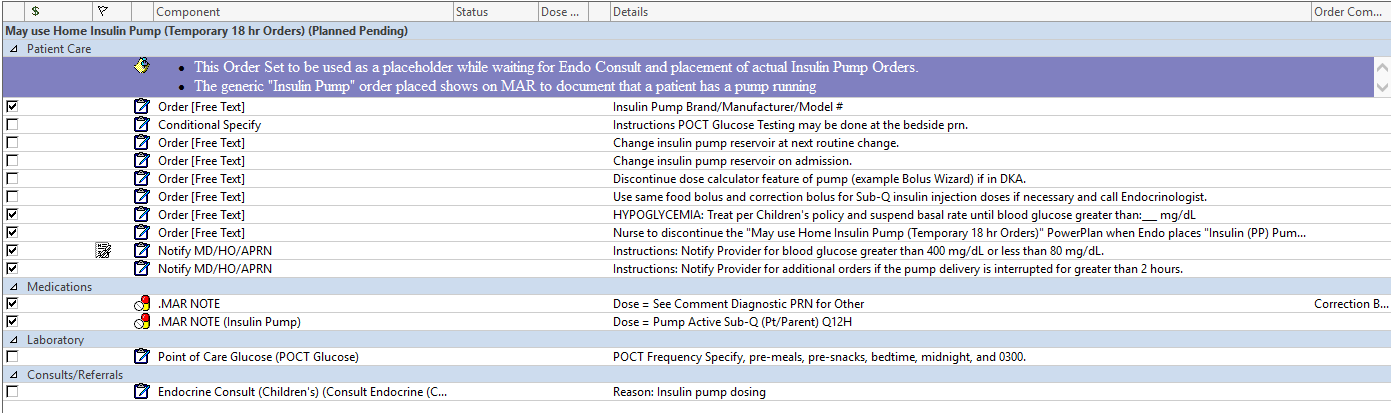Image resolution: width=1391 pixels, height=413 pixels.
Task: Click the filter flag icon in the header
Action: coord(101,12)
